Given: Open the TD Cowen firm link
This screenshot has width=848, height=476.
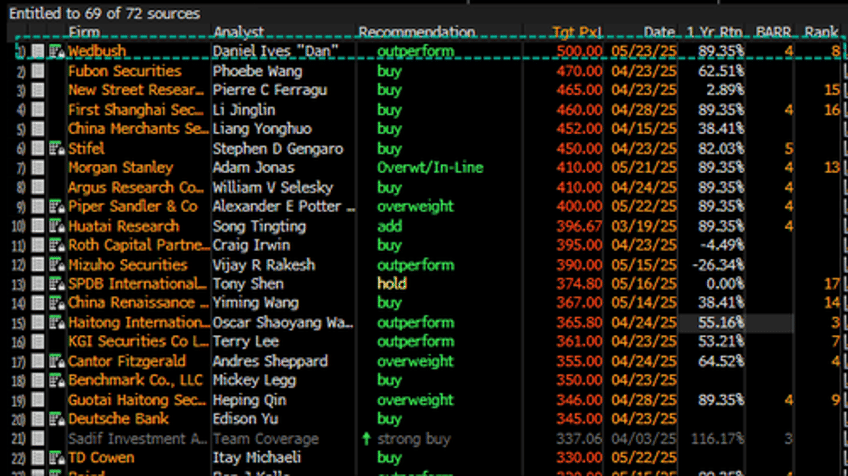Looking at the screenshot, I should click(x=101, y=458).
